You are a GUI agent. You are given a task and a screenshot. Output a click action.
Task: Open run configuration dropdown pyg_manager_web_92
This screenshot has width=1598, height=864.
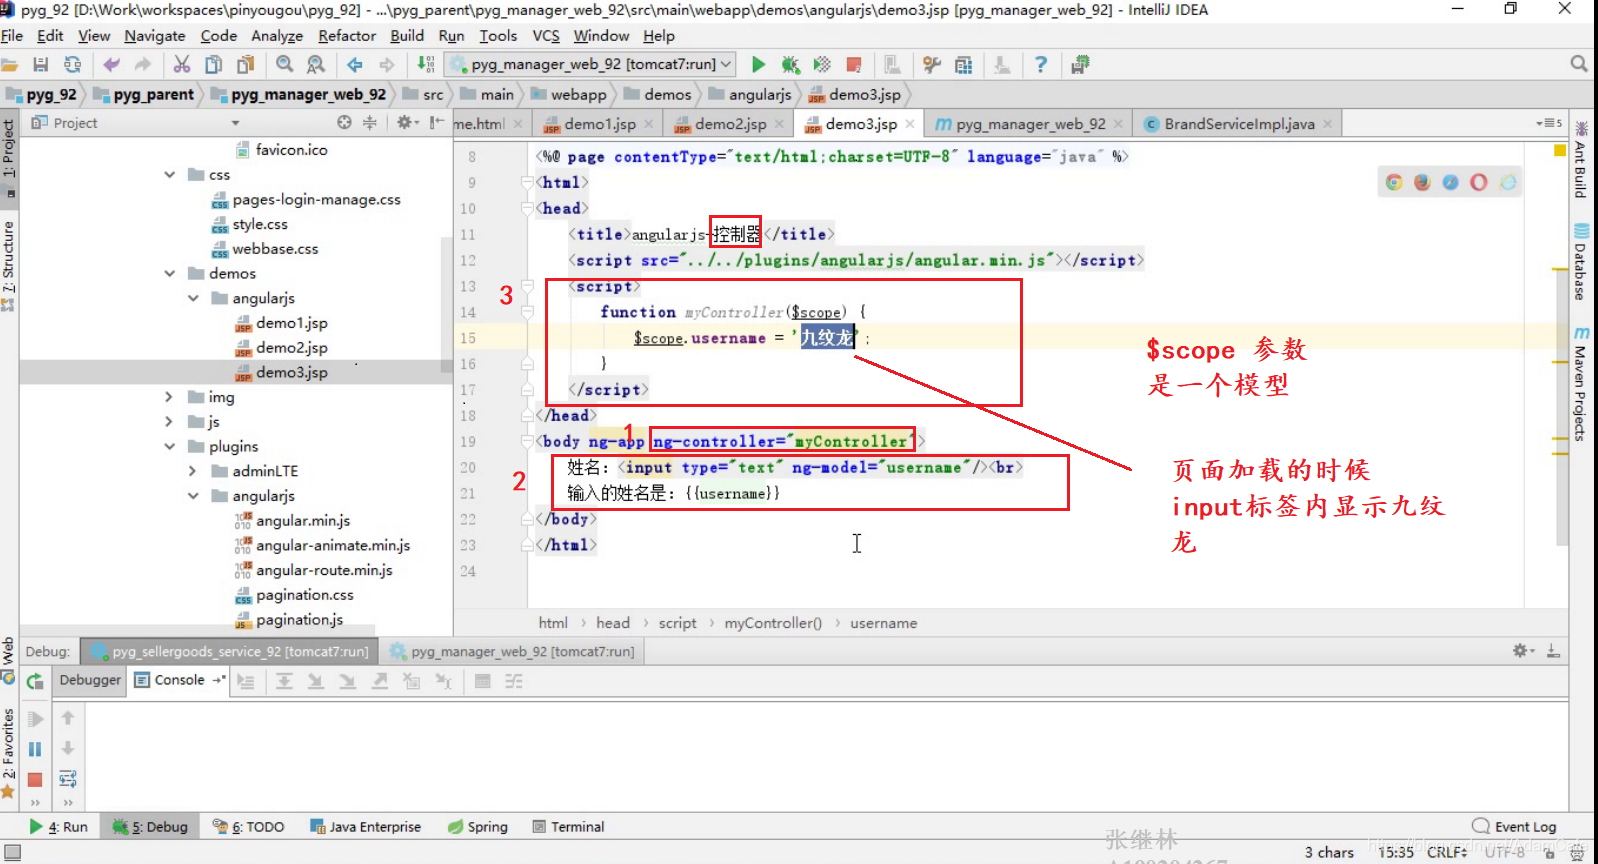coord(591,64)
